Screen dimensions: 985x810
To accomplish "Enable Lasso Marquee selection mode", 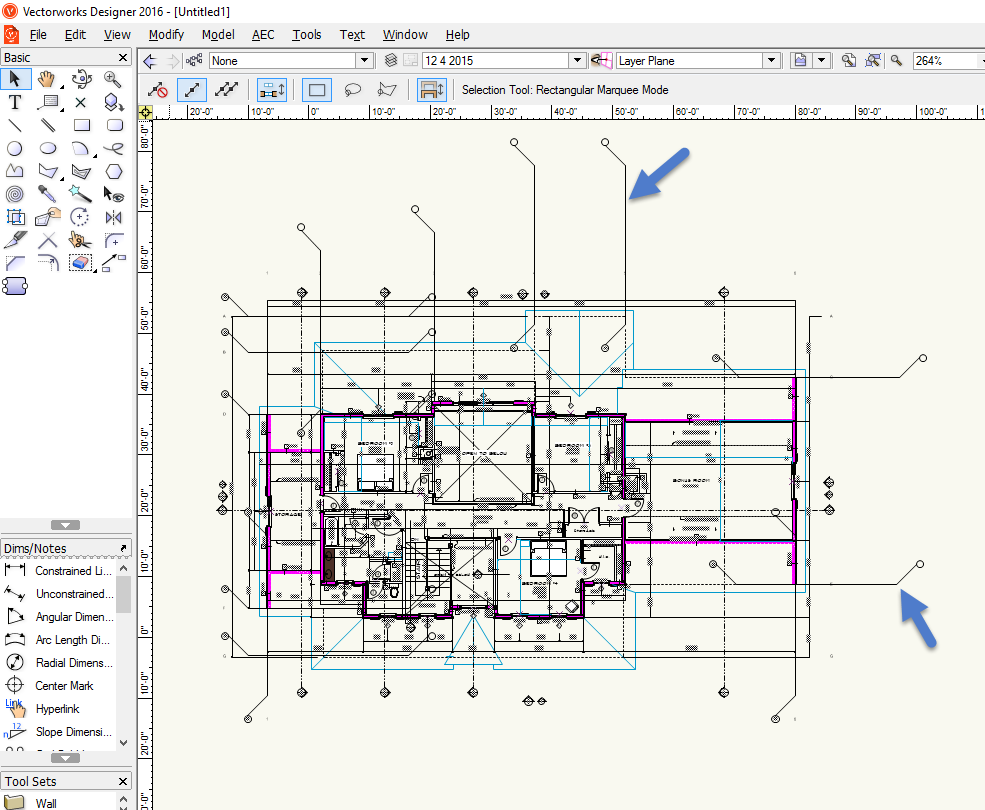I will click(352, 90).
